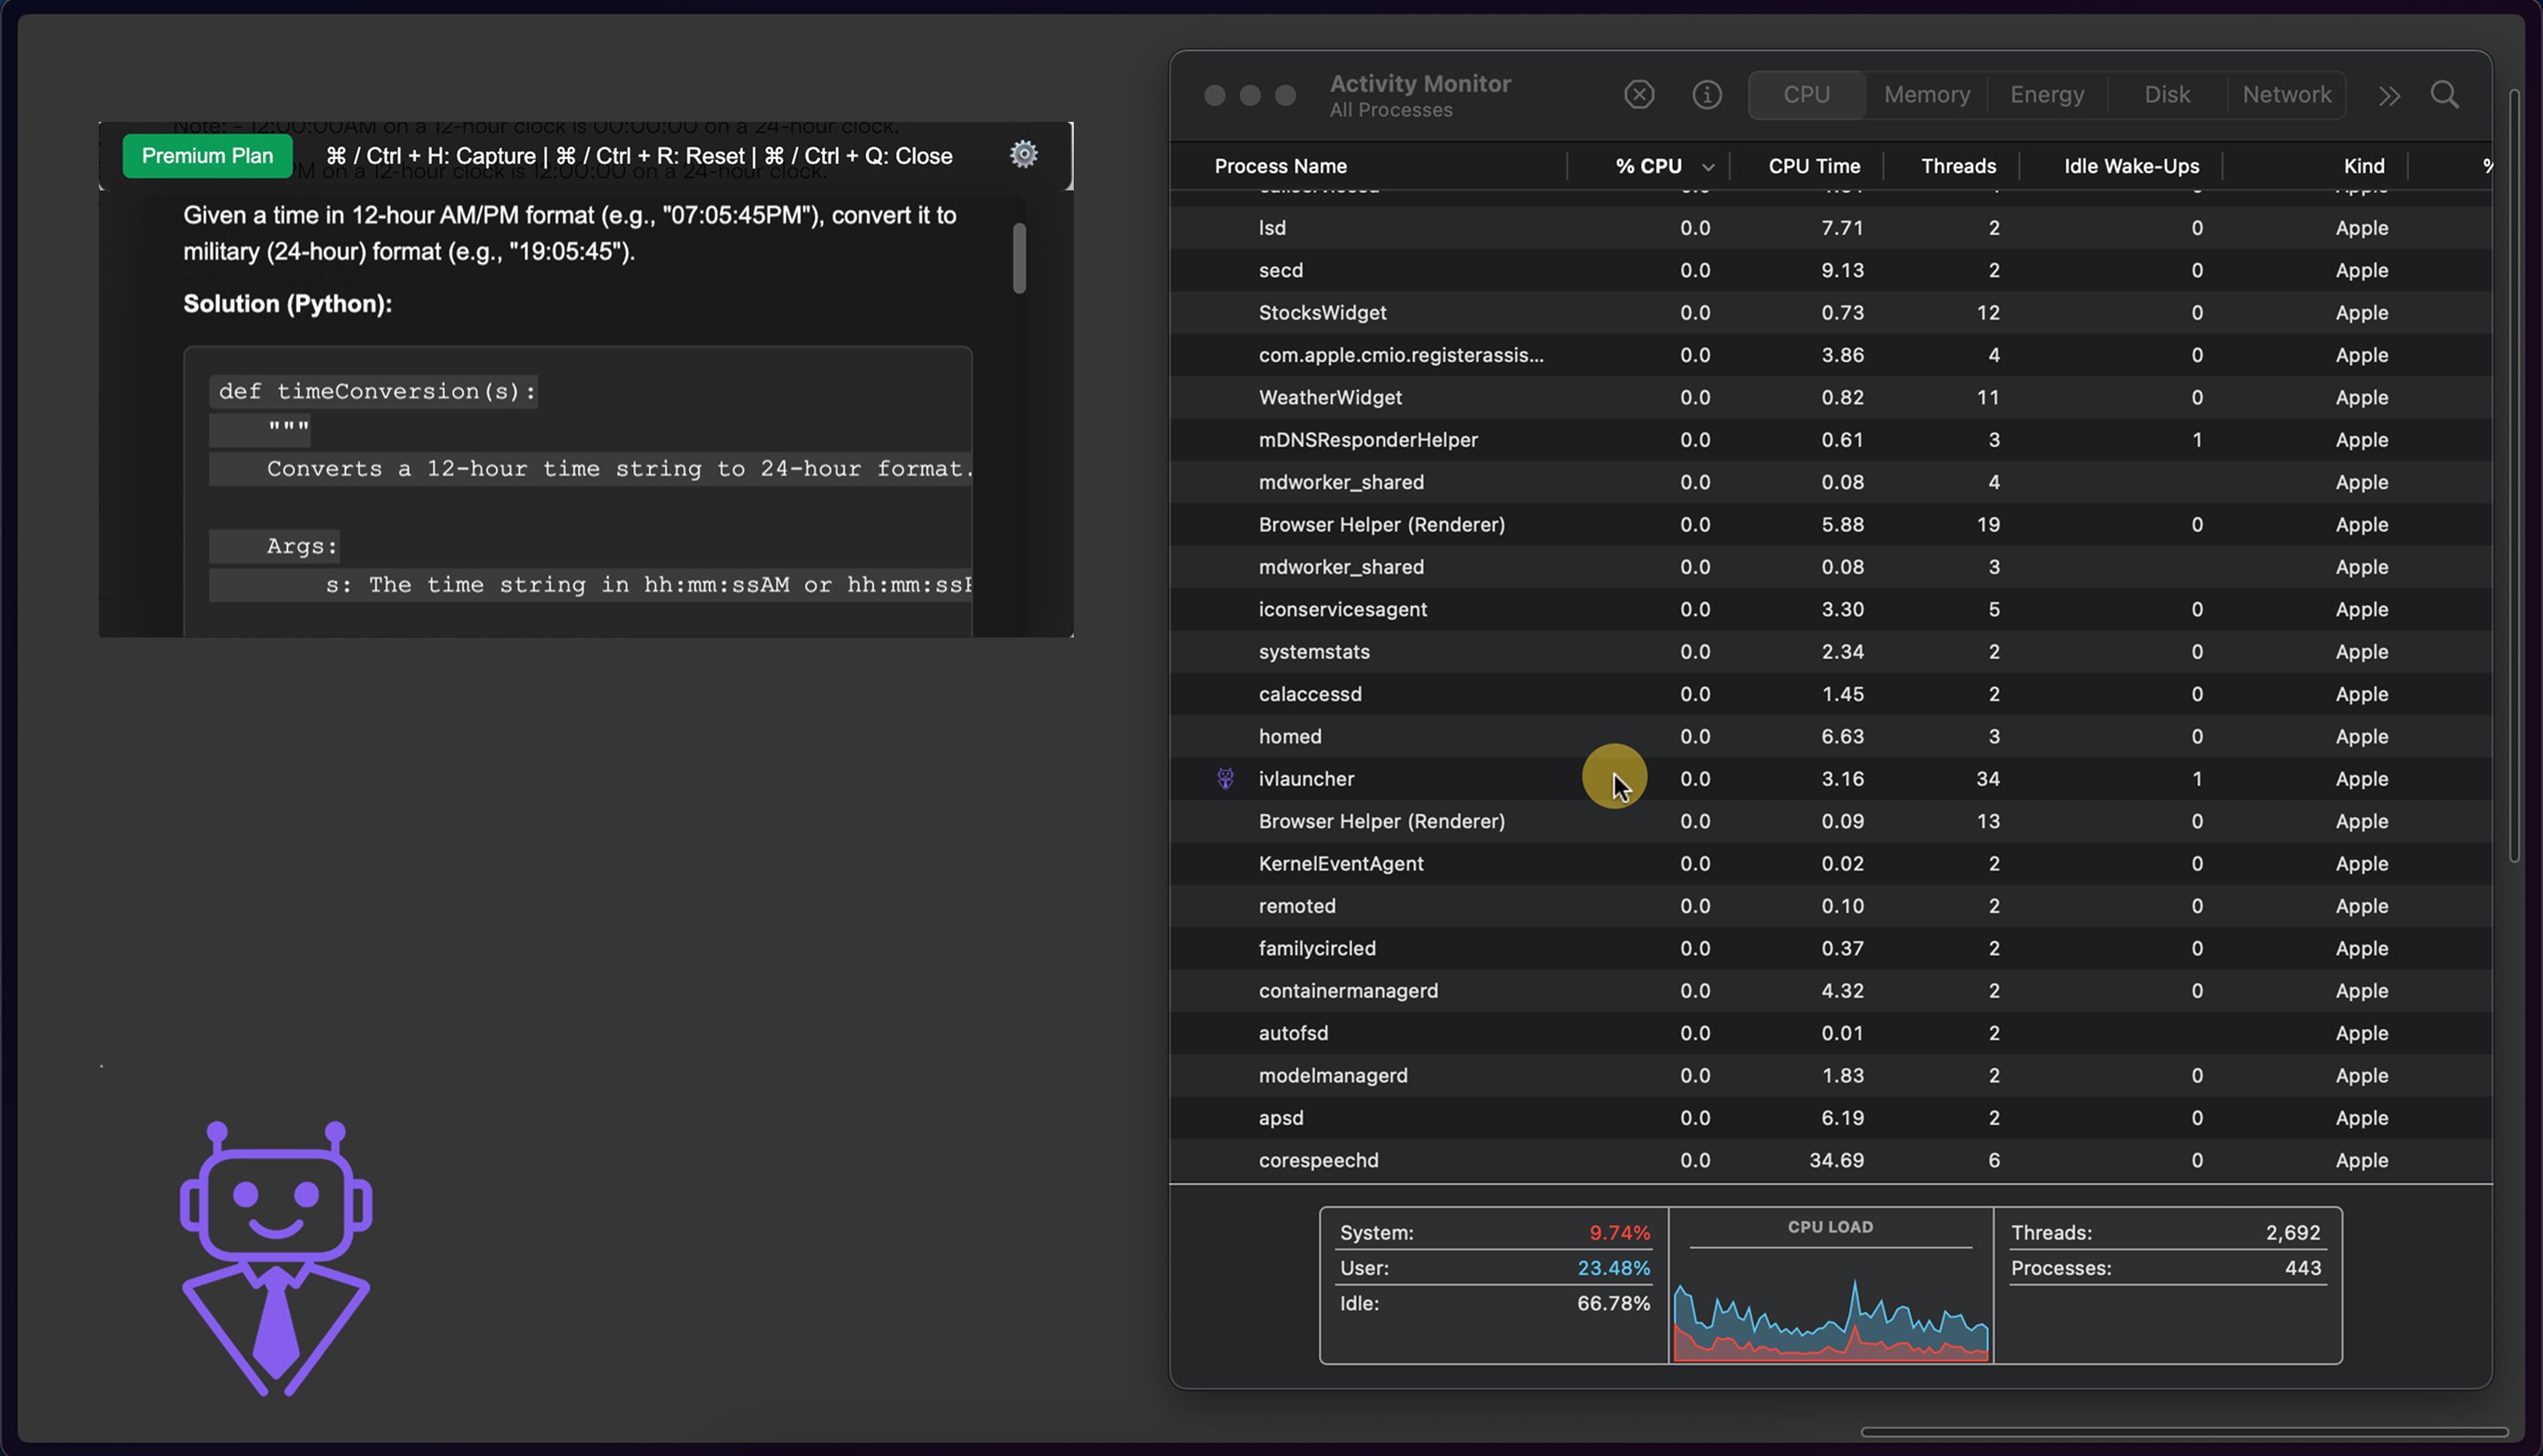
Task: Click the stop process X icon
Action: 1638,95
